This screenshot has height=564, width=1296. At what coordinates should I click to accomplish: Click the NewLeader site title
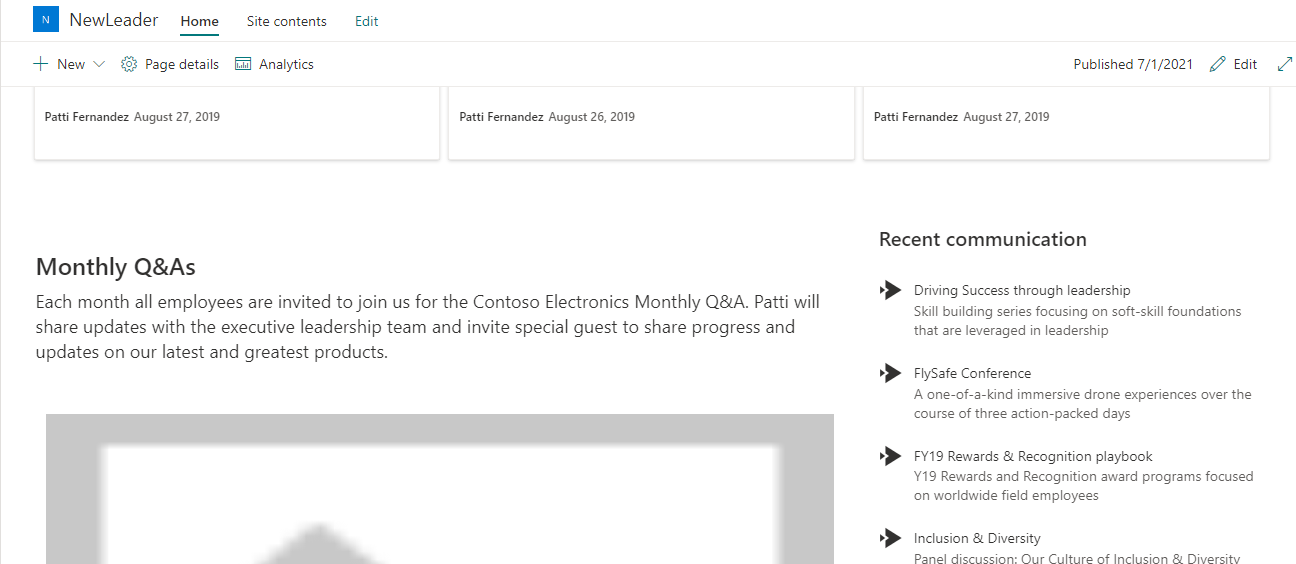point(114,20)
